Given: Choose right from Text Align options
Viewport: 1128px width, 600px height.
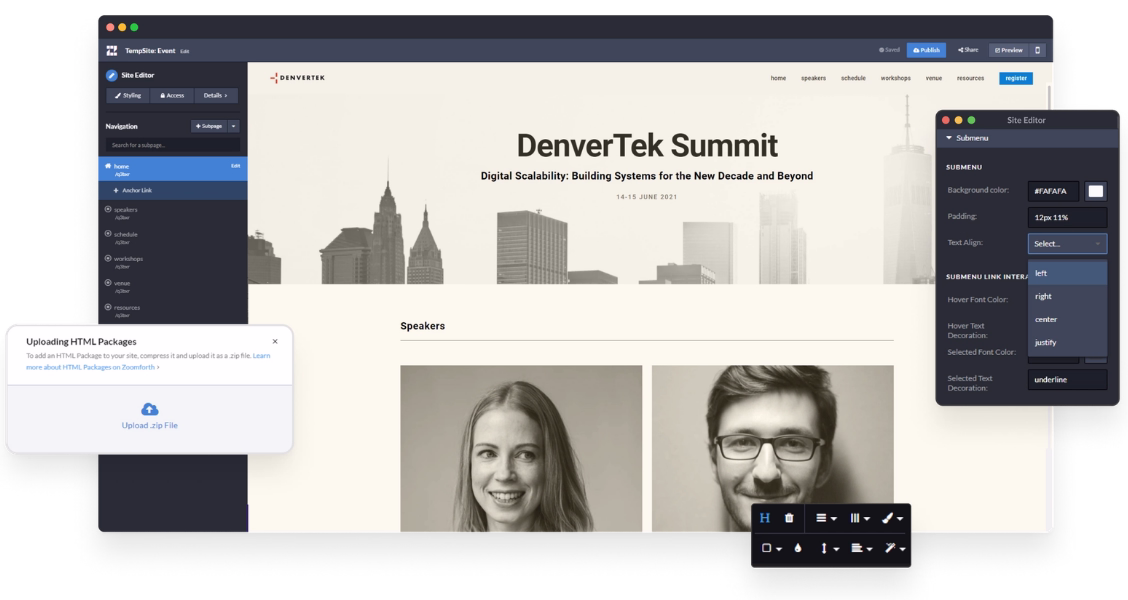Looking at the screenshot, I should tap(1068, 296).
